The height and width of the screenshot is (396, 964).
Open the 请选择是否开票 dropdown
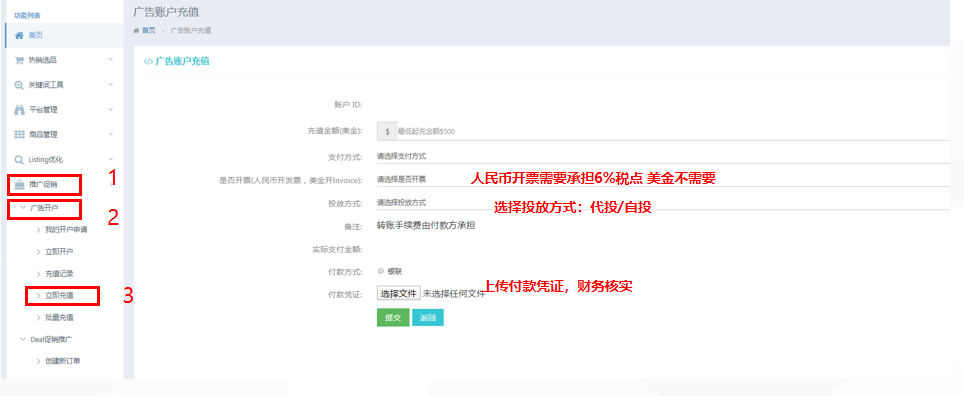pos(663,179)
